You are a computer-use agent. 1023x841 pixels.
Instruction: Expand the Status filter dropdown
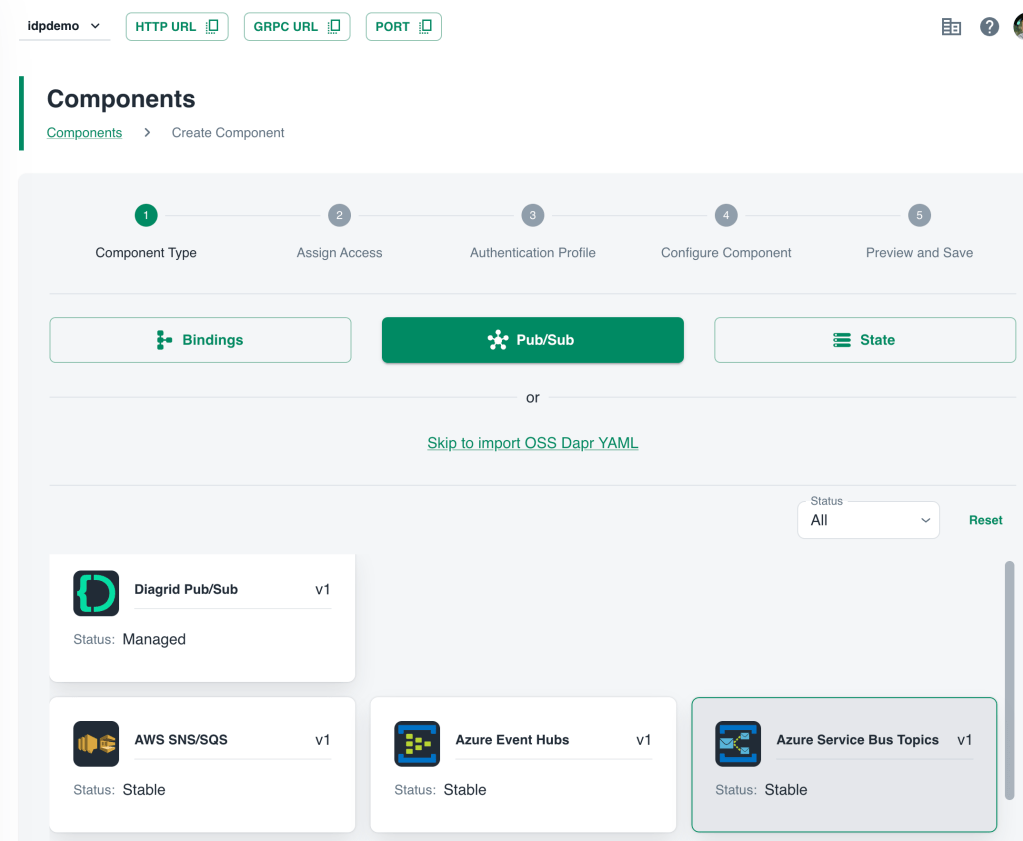(868, 520)
